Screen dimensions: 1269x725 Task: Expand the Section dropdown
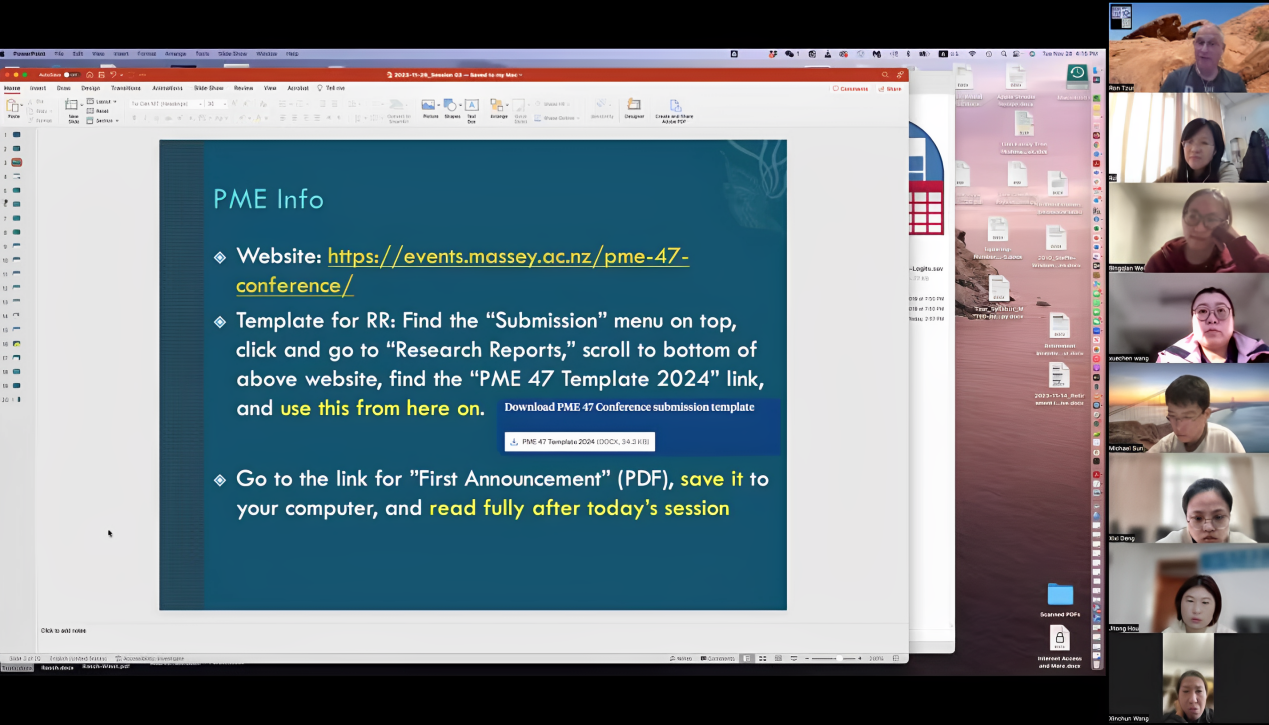pyautogui.click(x=103, y=121)
